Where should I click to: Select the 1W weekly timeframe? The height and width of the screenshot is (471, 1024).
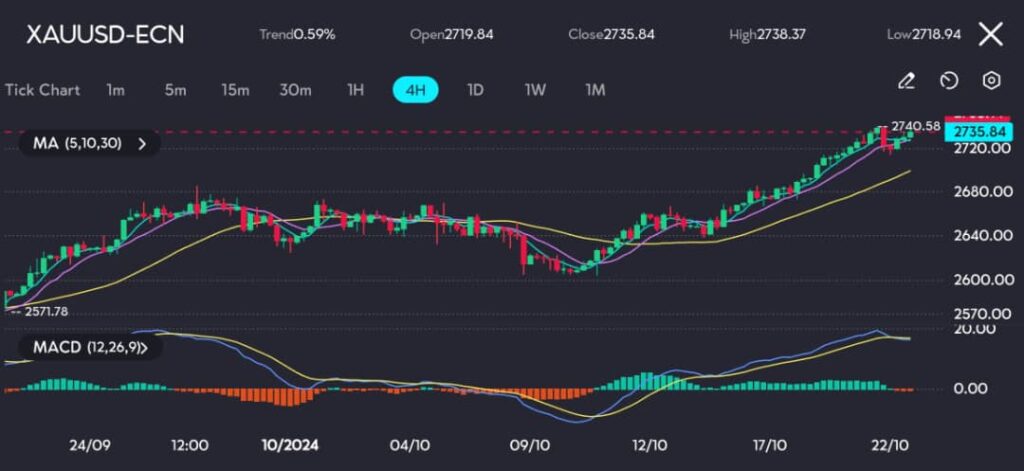535,90
